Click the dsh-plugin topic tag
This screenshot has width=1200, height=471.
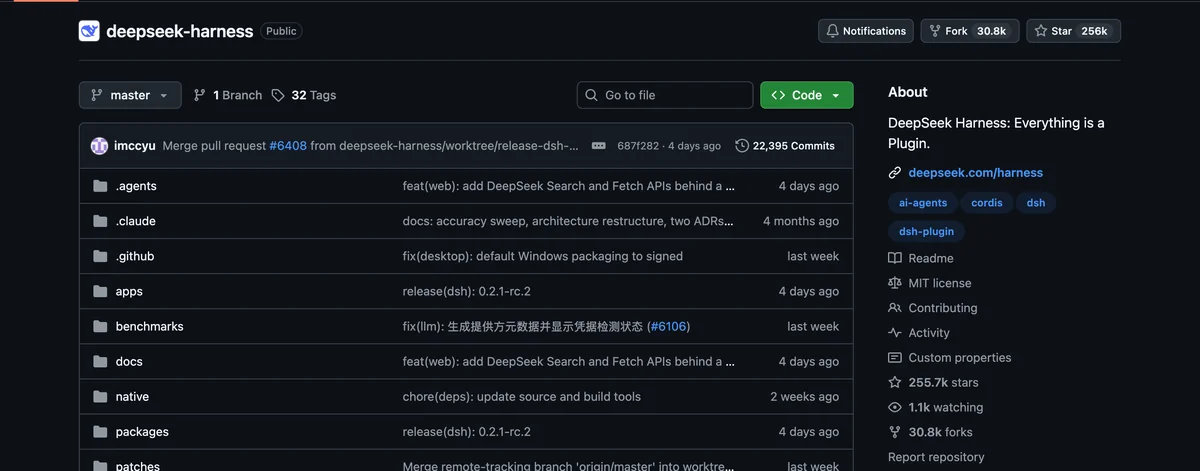click(926, 231)
